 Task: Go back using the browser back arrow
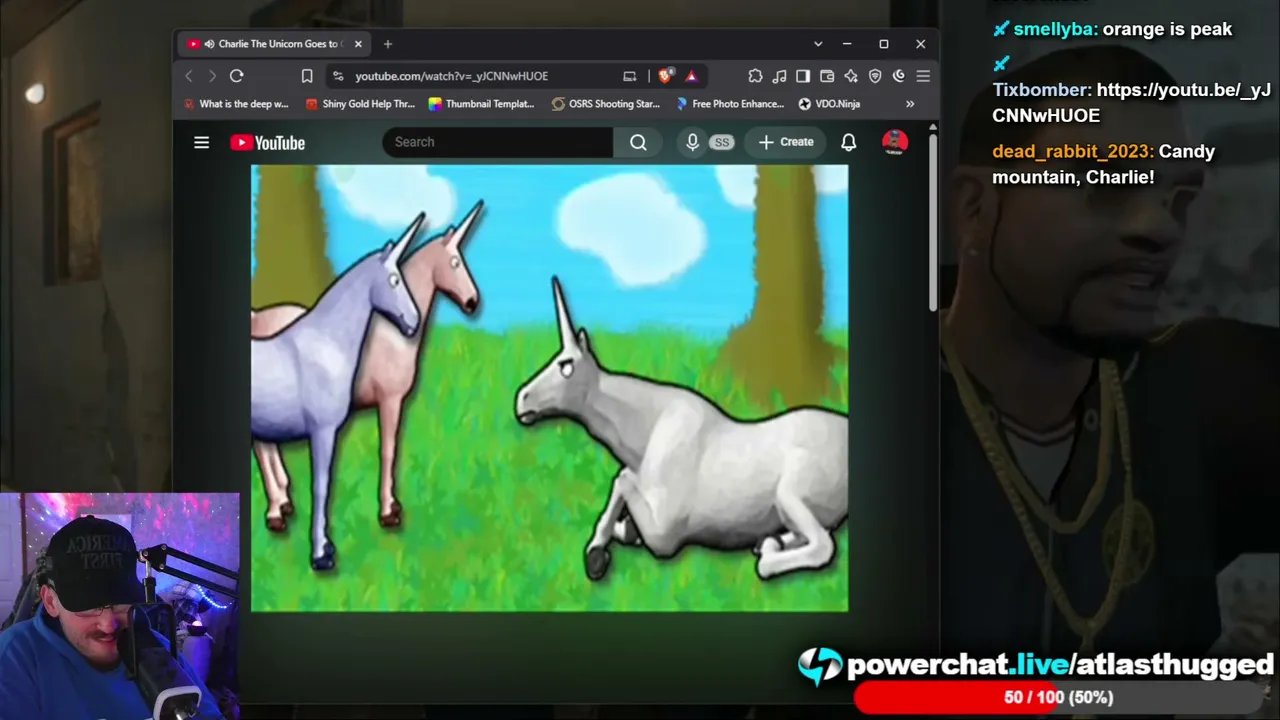(189, 76)
